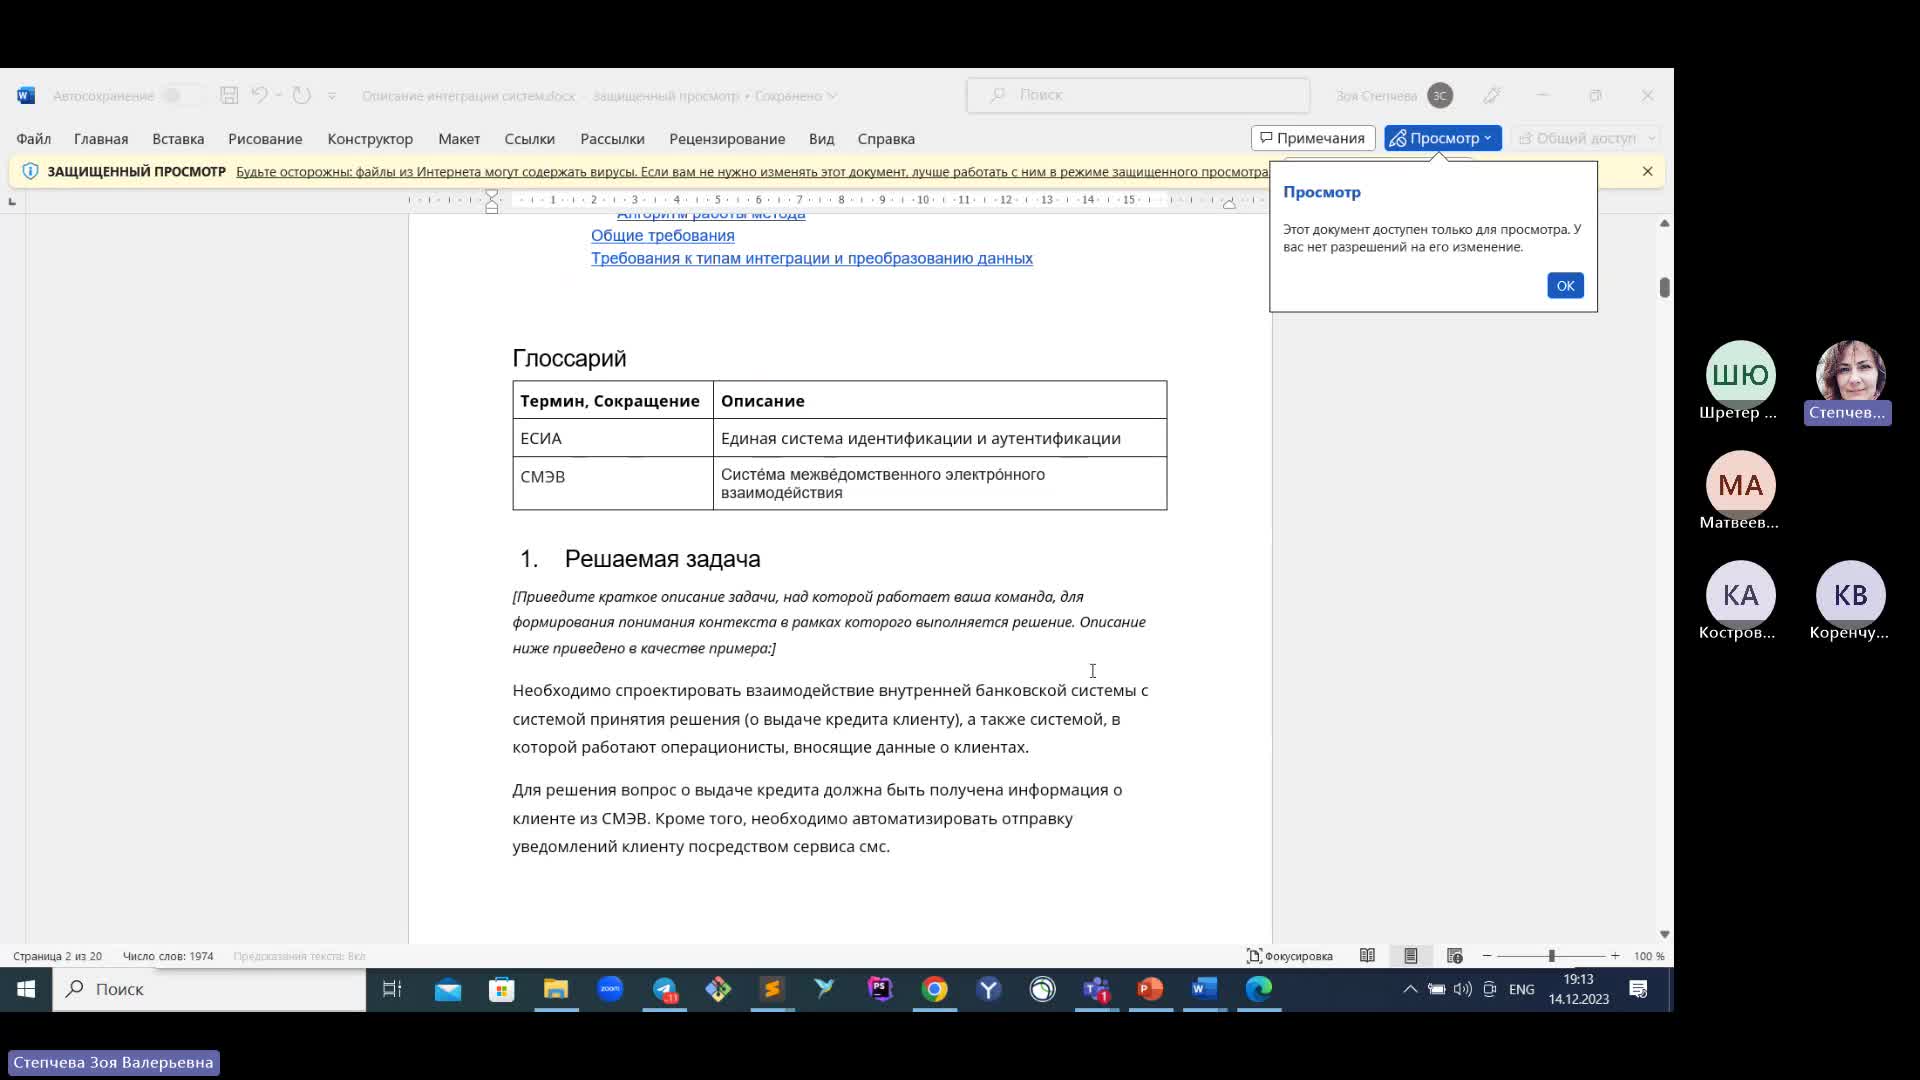Switch to the Рассылки tab
The height and width of the screenshot is (1080, 1920).
pyautogui.click(x=612, y=139)
